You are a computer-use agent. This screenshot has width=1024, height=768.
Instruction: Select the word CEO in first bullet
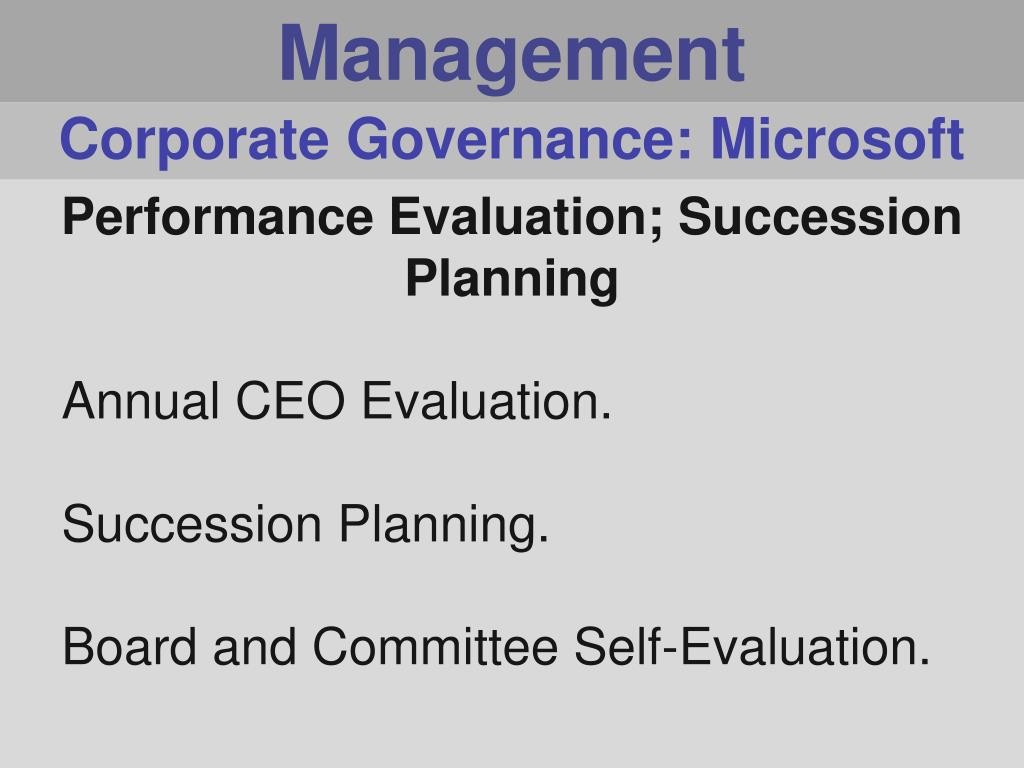coord(290,401)
